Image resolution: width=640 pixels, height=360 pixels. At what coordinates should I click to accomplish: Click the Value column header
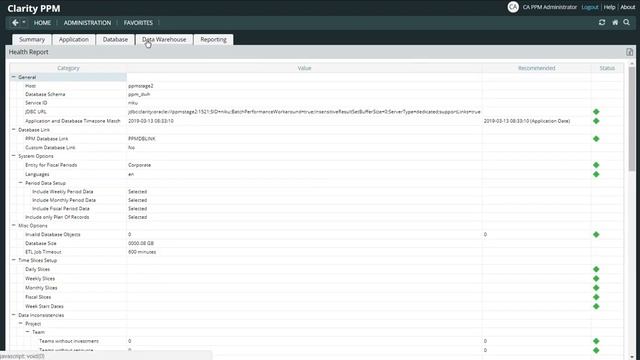pyautogui.click(x=304, y=68)
